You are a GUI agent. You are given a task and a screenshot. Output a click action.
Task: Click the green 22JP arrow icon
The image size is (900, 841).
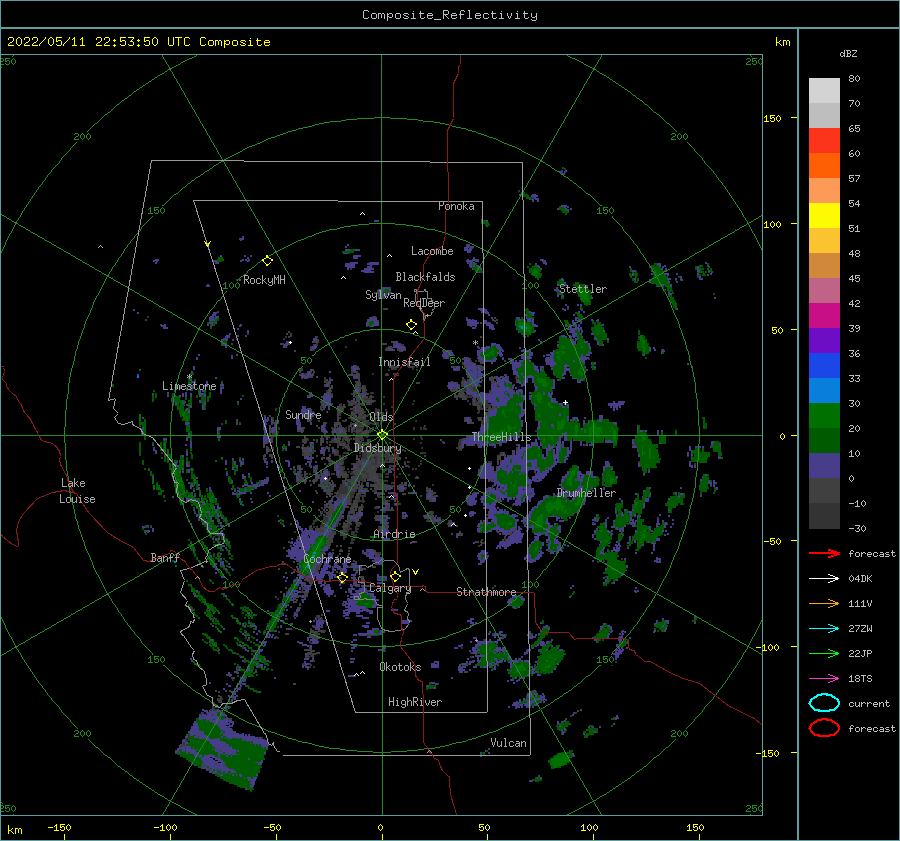pyautogui.click(x=824, y=653)
